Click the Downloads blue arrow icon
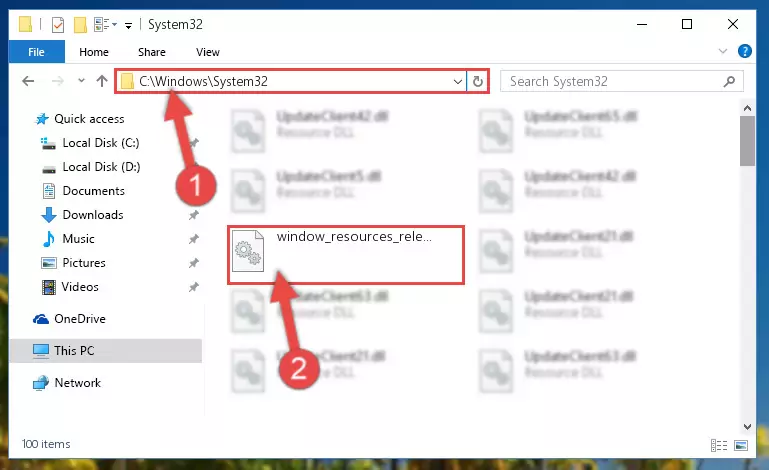 coord(49,215)
